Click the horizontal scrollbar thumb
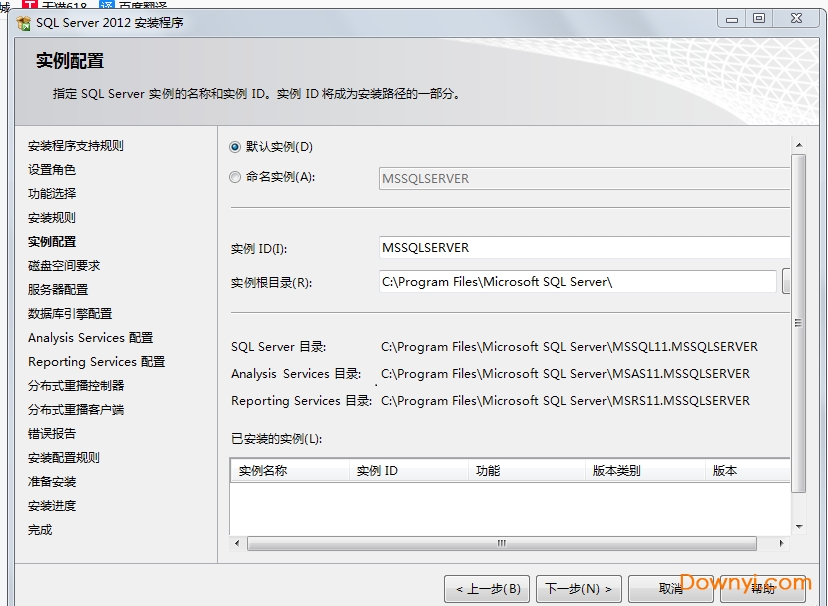Viewport: 828px width, 606px height. 502,544
